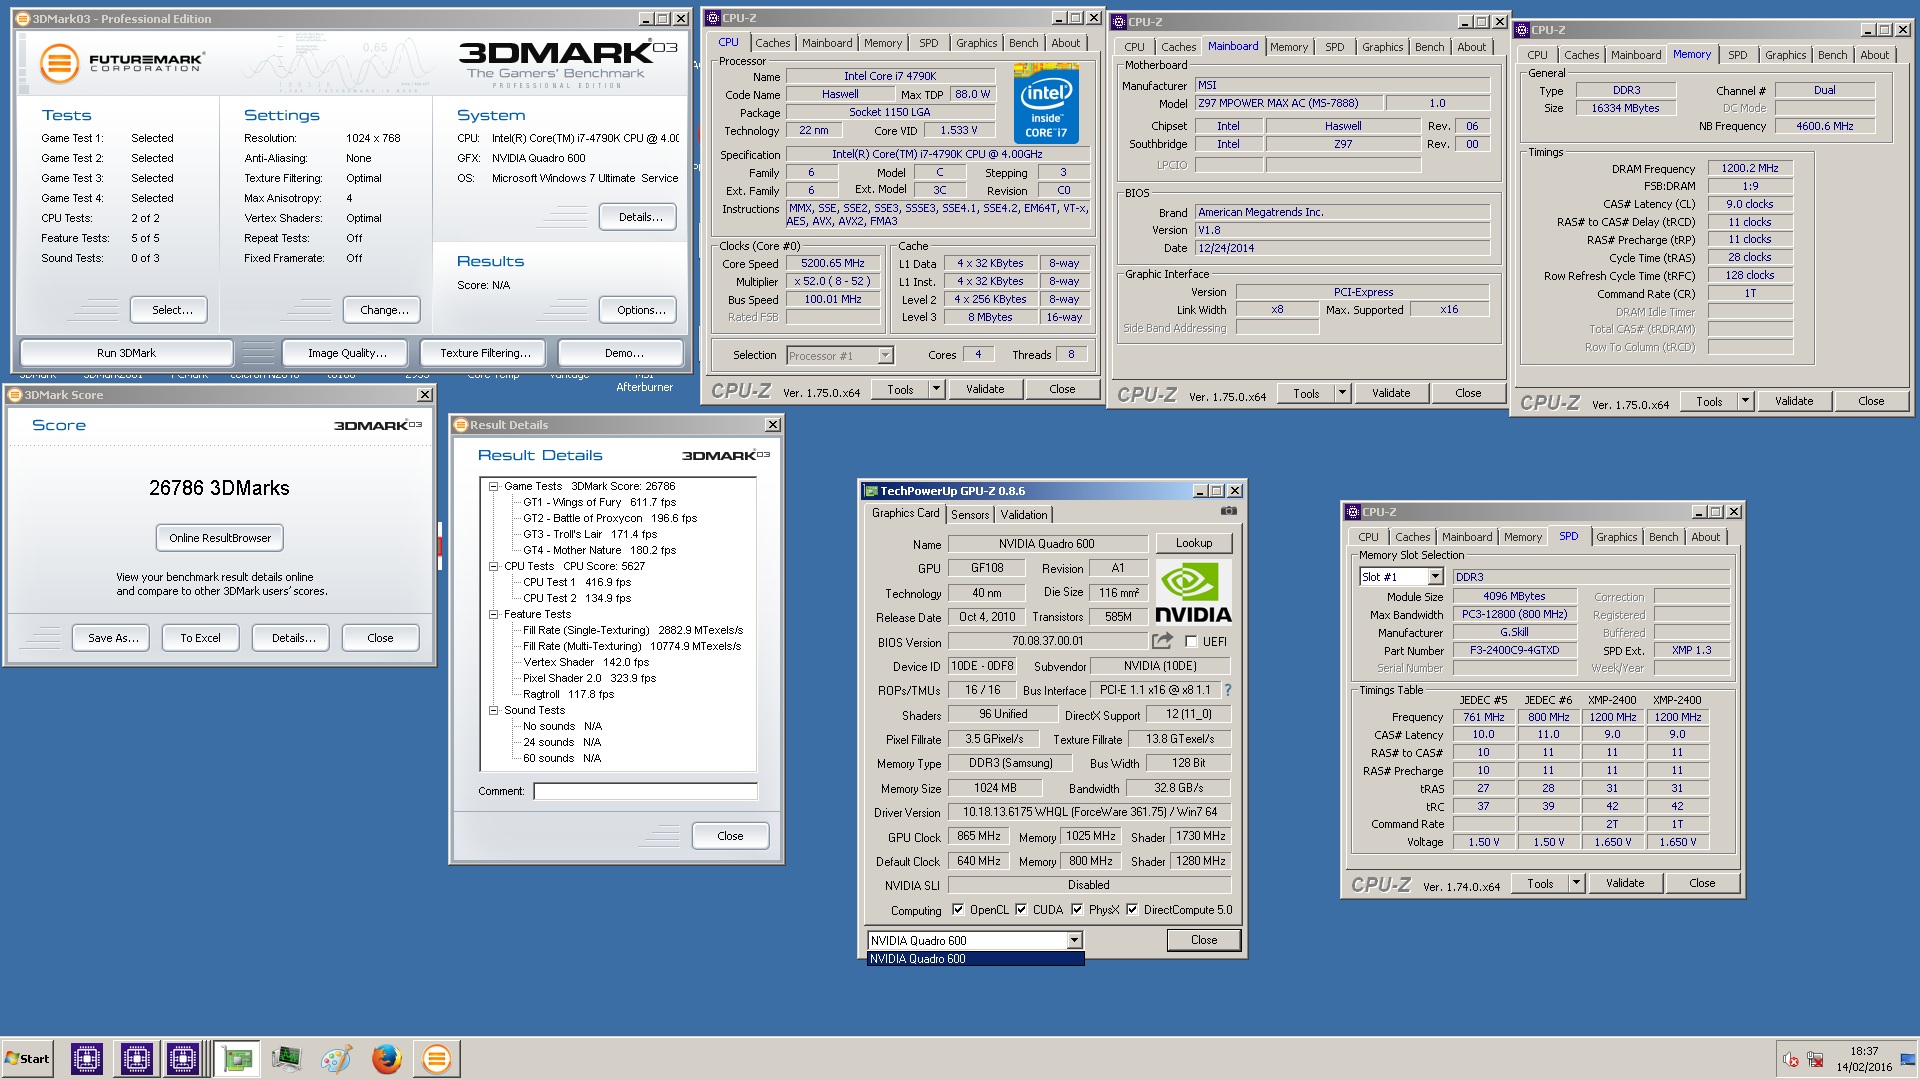Image resolution: width=1920 pixels, height=1080 pixels.
Task: Open Tools dropdown arrow in Memory CPU-Z window
Action: [1745, 401]
